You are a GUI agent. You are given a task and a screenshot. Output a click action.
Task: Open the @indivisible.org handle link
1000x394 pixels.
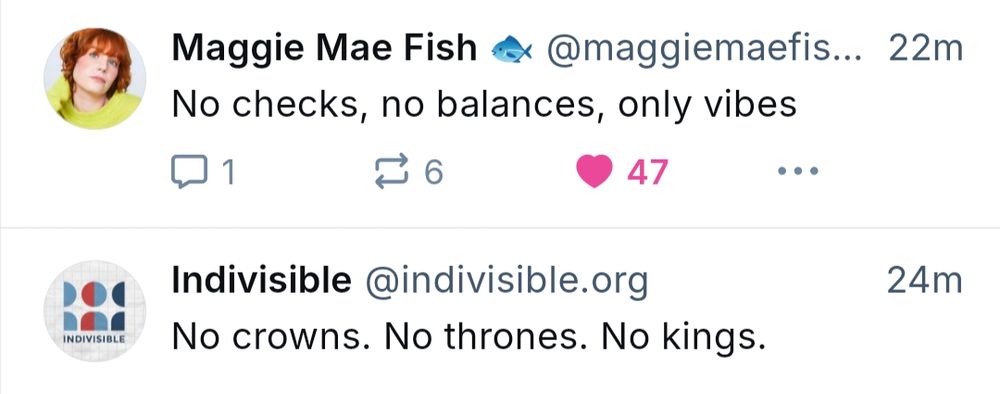506,282
